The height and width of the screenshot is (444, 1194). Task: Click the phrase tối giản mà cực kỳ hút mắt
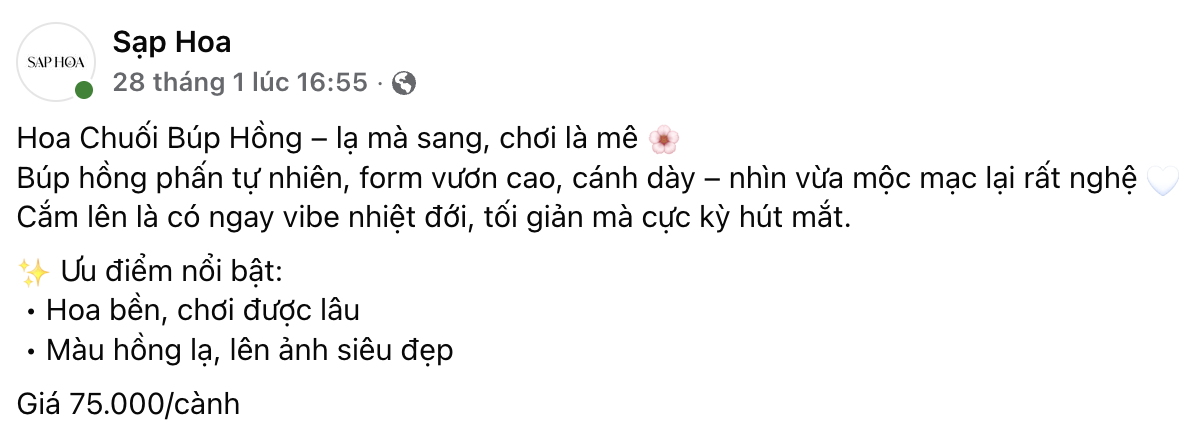point(663,218)
